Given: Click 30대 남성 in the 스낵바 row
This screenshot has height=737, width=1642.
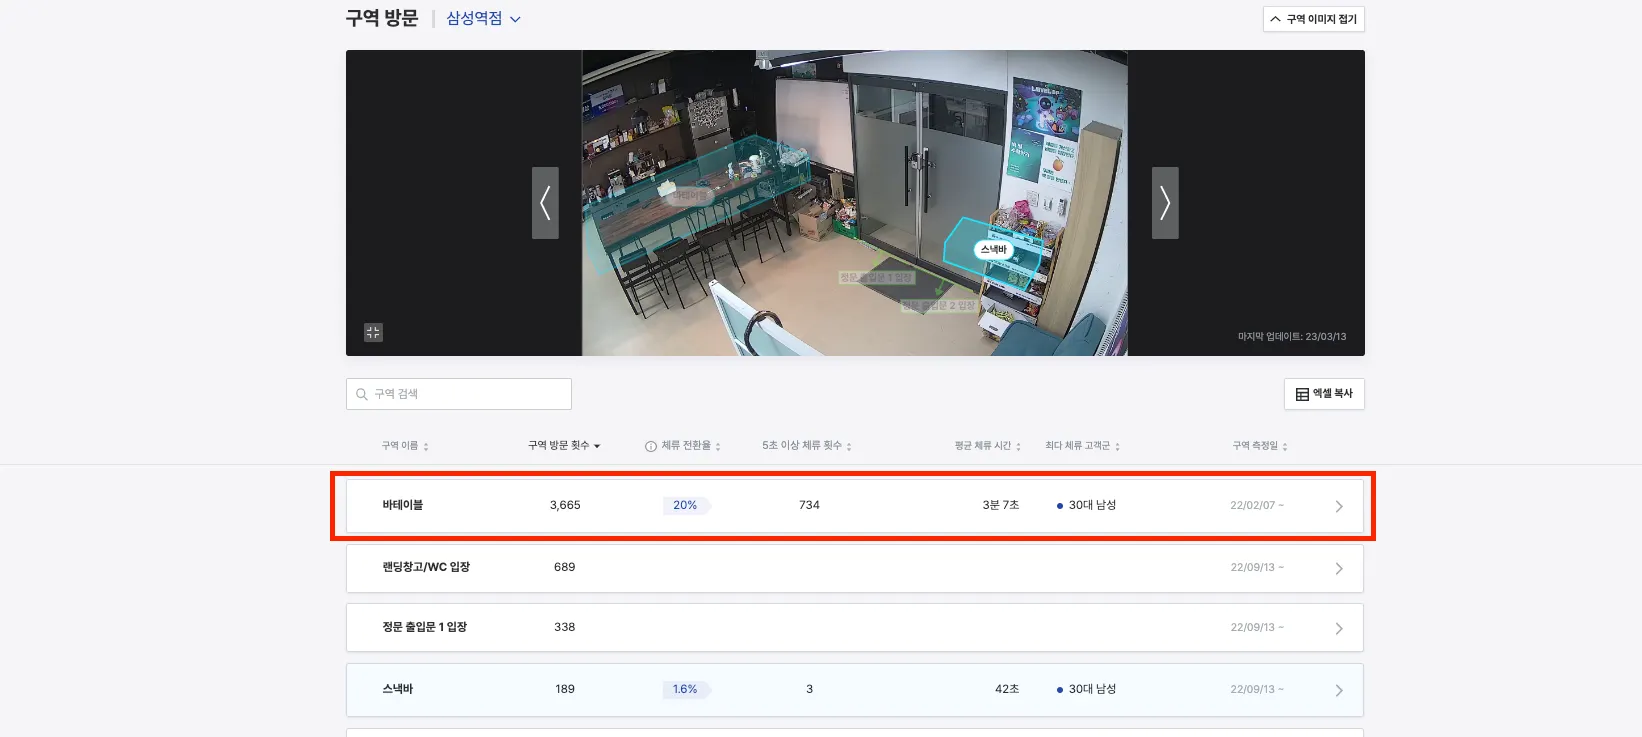Looking at the screenshot, I should (x=1092, y=689).
